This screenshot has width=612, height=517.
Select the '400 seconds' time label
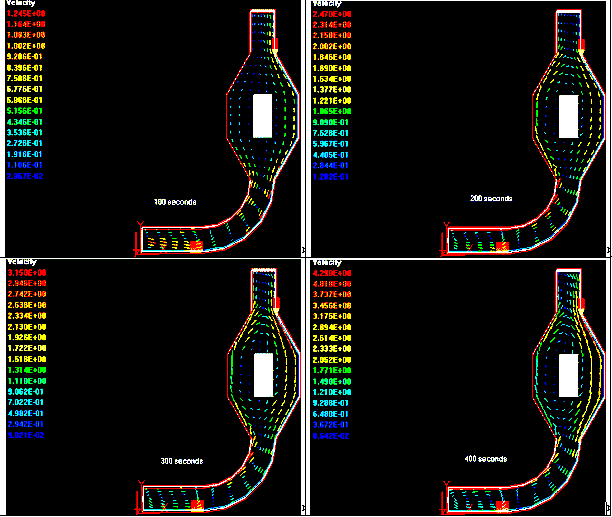point(487,459)
